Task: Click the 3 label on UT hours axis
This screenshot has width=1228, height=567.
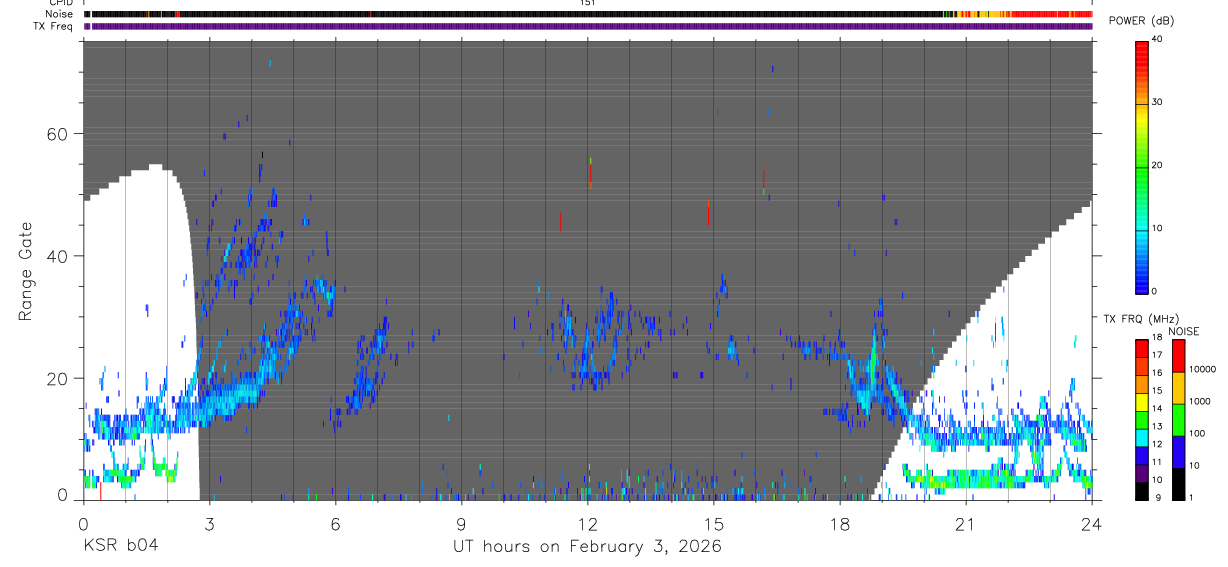Action: (x=209, y=523)
